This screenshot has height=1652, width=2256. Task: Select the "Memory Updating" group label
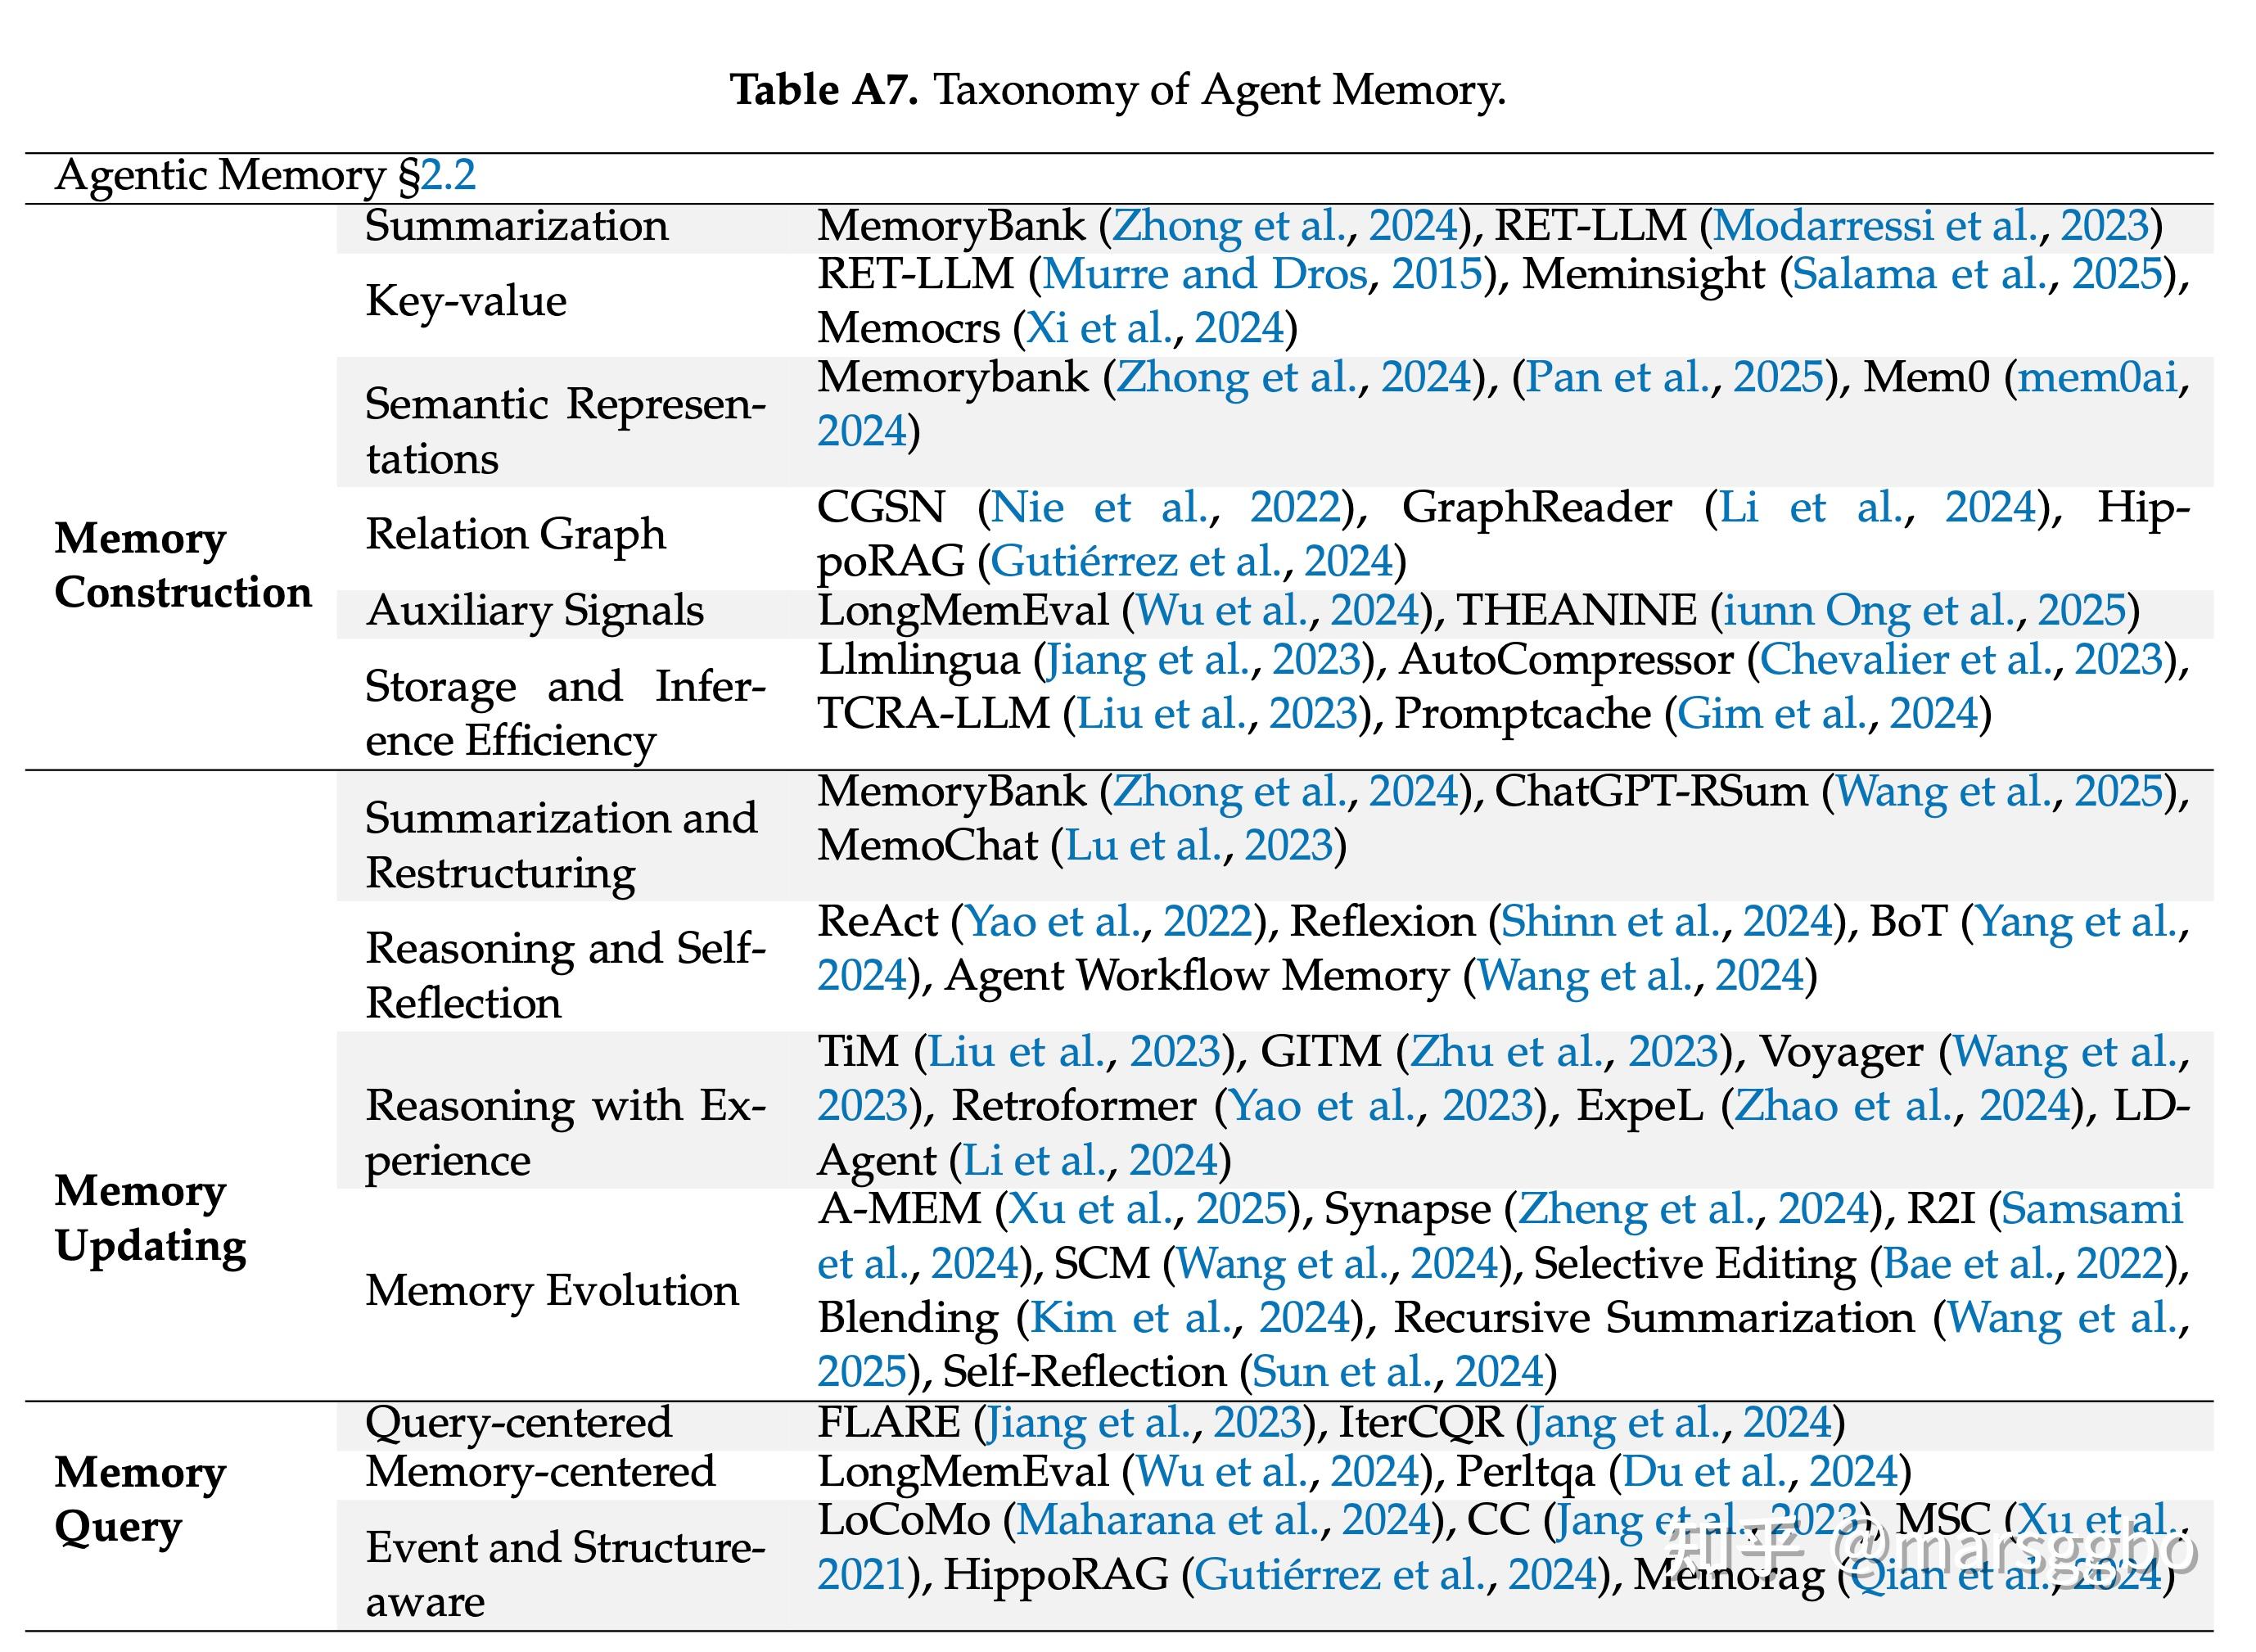(150, 1219)
